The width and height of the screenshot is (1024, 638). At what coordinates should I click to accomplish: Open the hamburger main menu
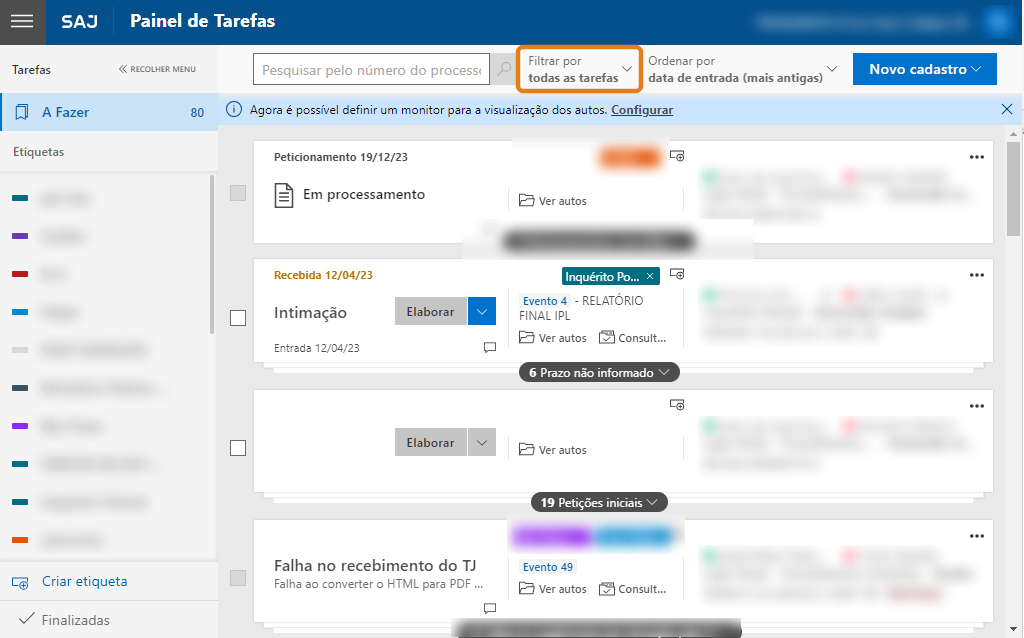point(22,22)
